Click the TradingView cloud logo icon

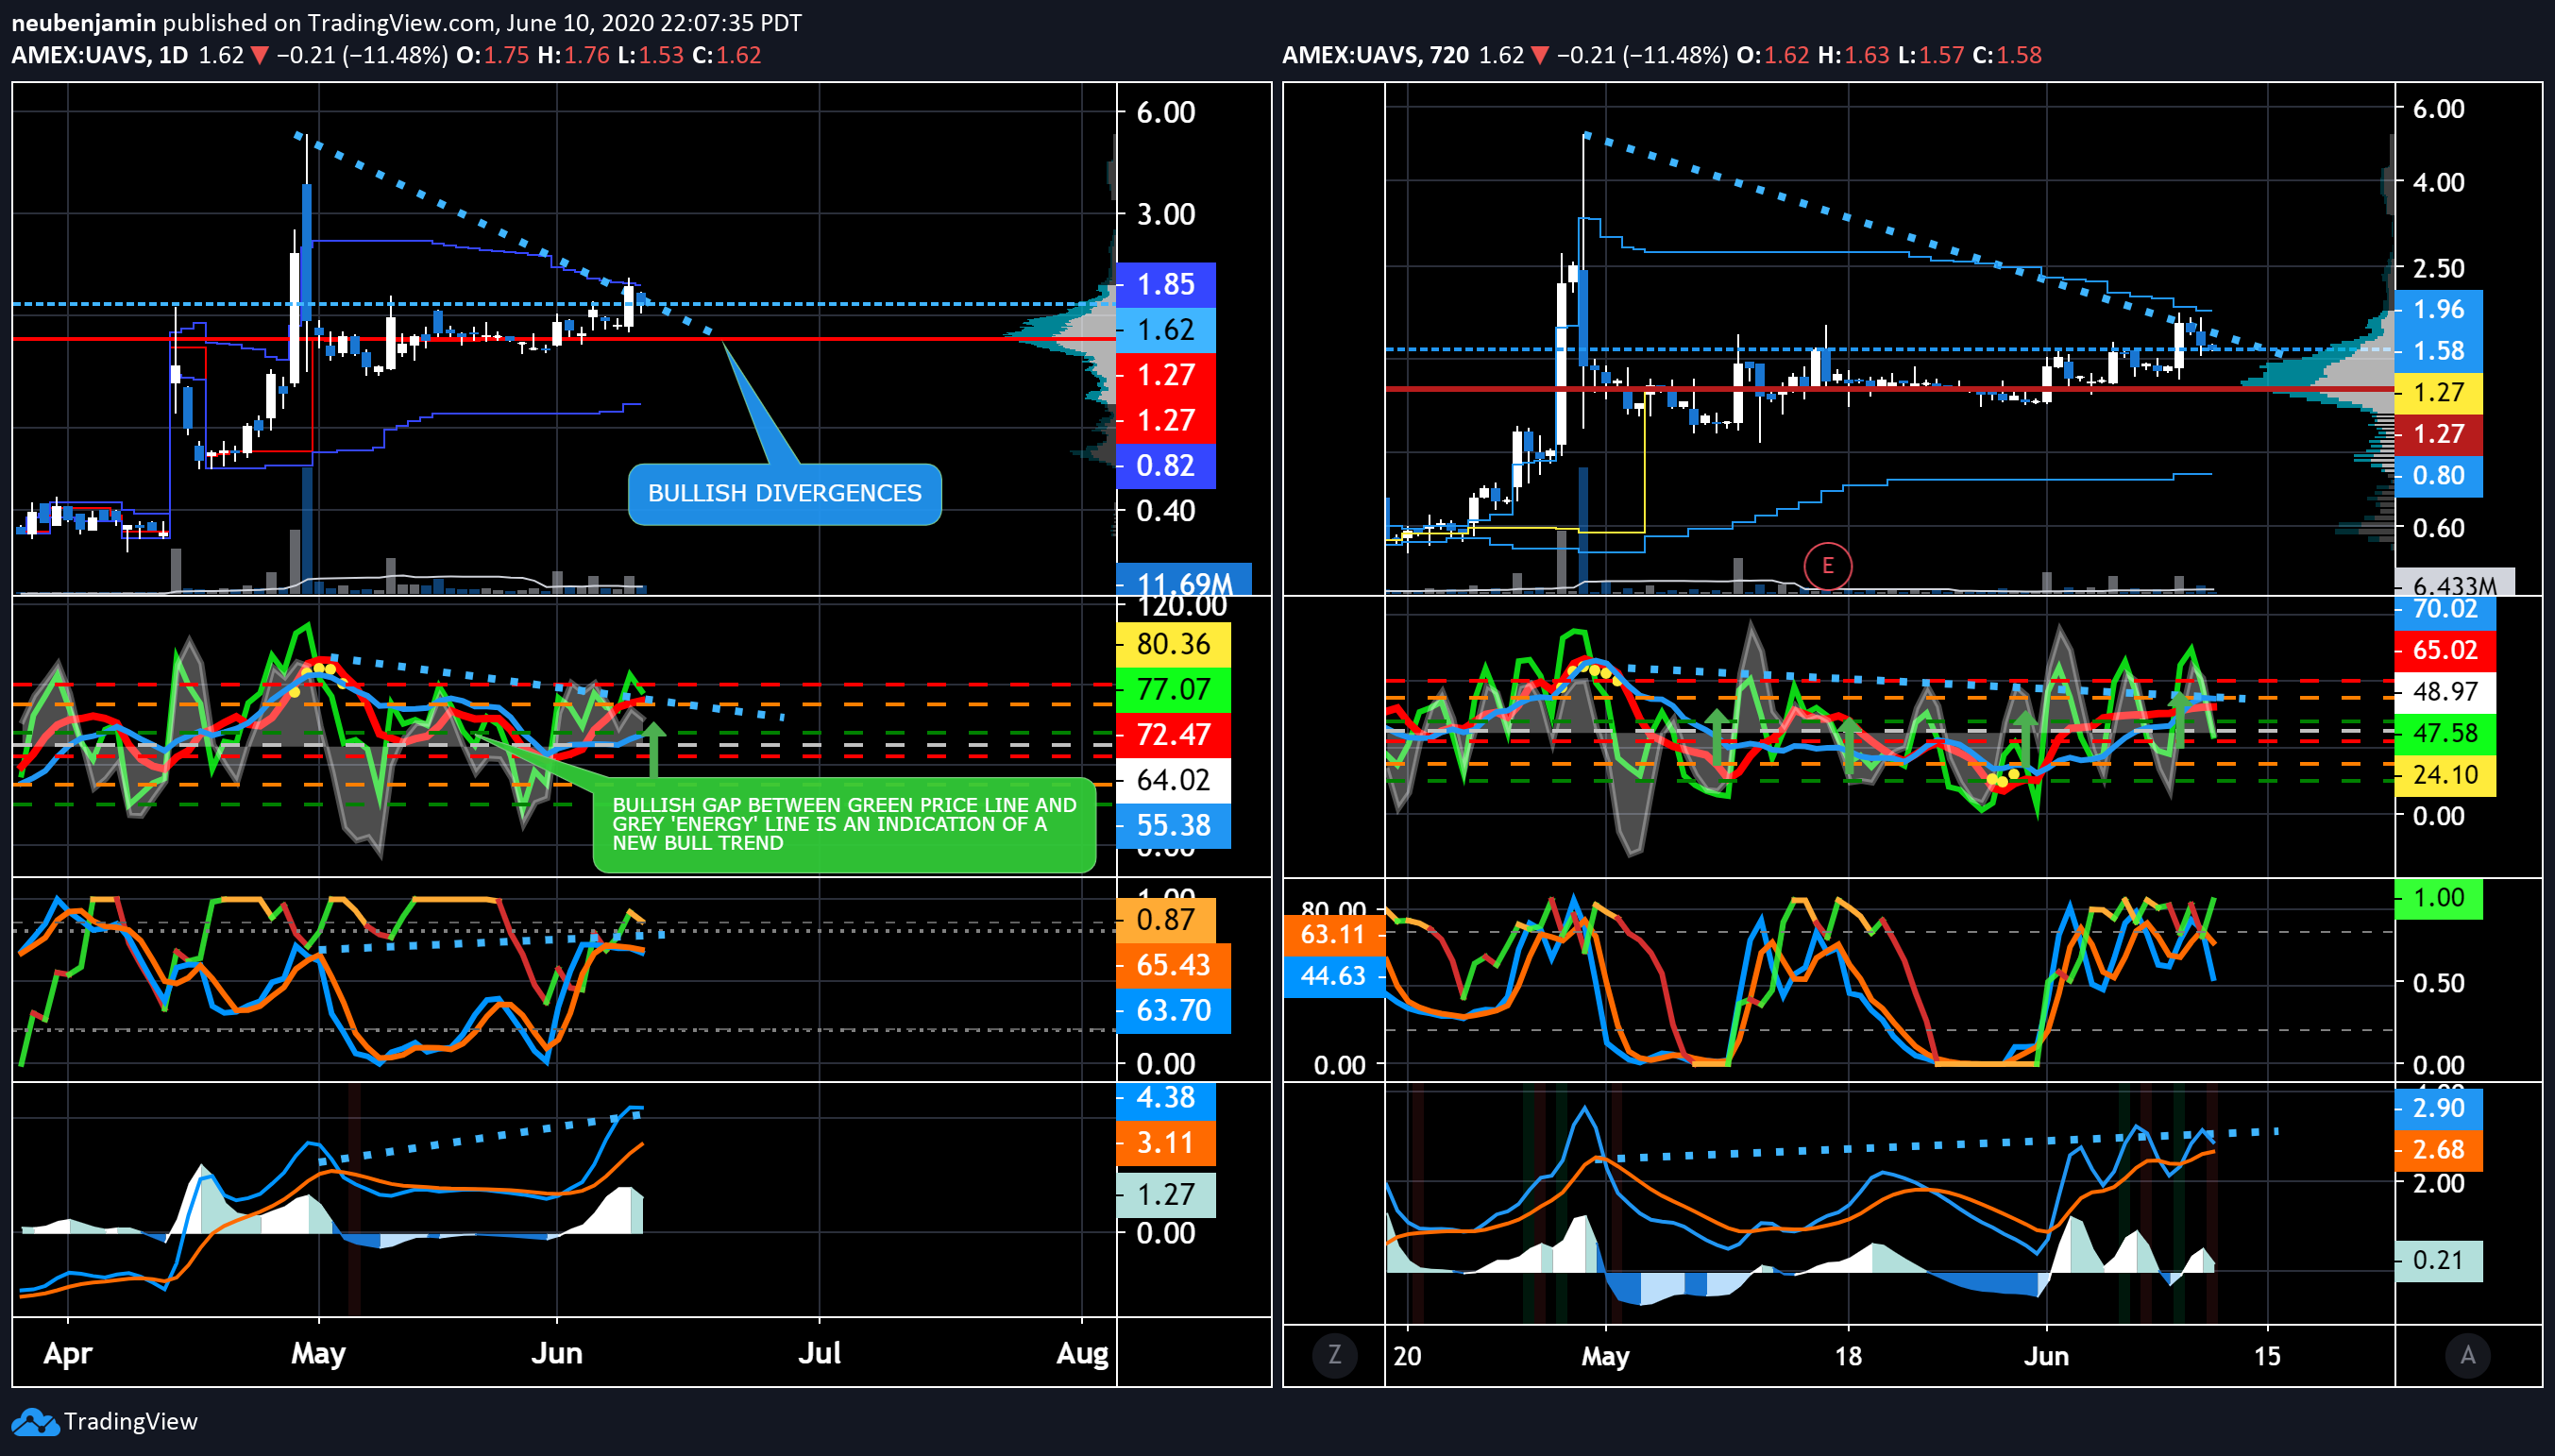coord(35,1421)
